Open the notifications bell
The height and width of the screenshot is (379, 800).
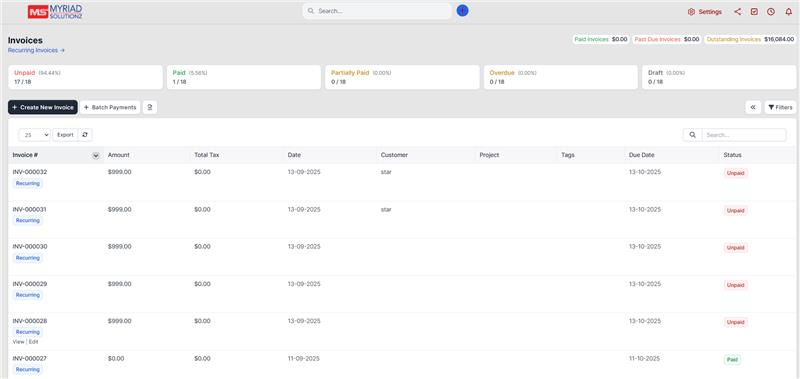pyautogui.click(x=788, y=12)
